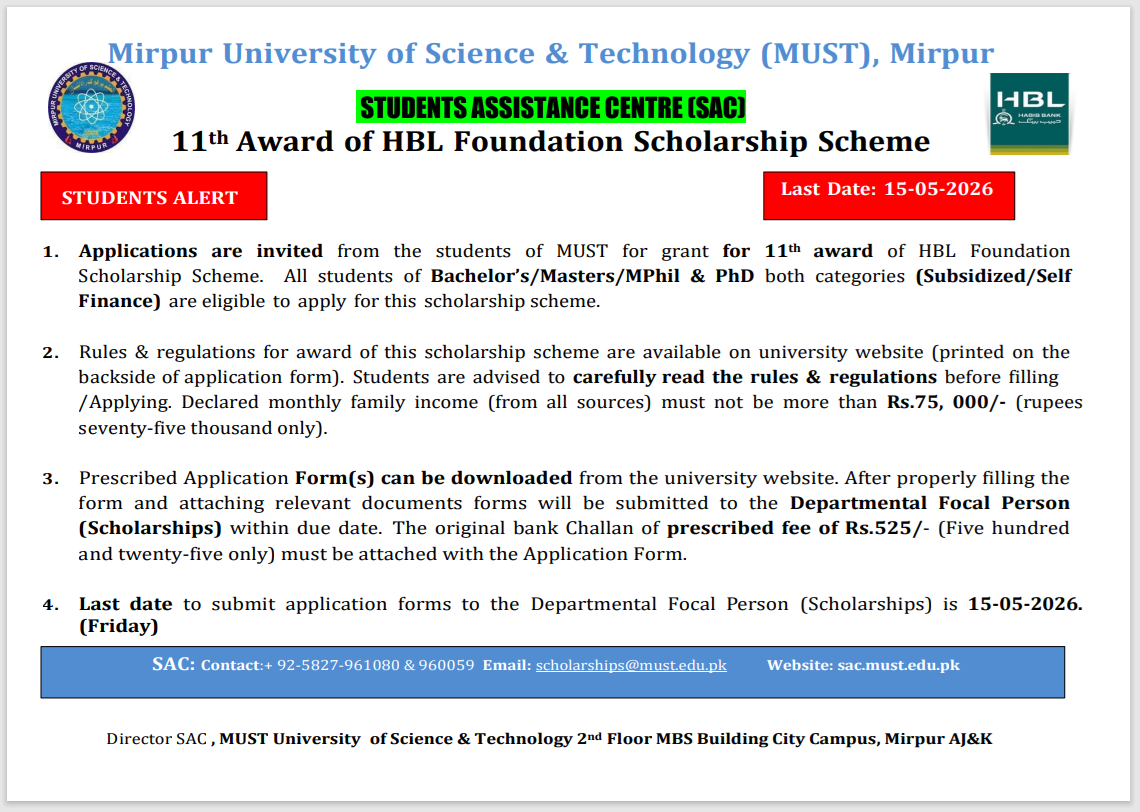This screenshot has width=1140, height=812.
Task: Open the scholarships@must.edu.pk email link
Action: point(631,665)
